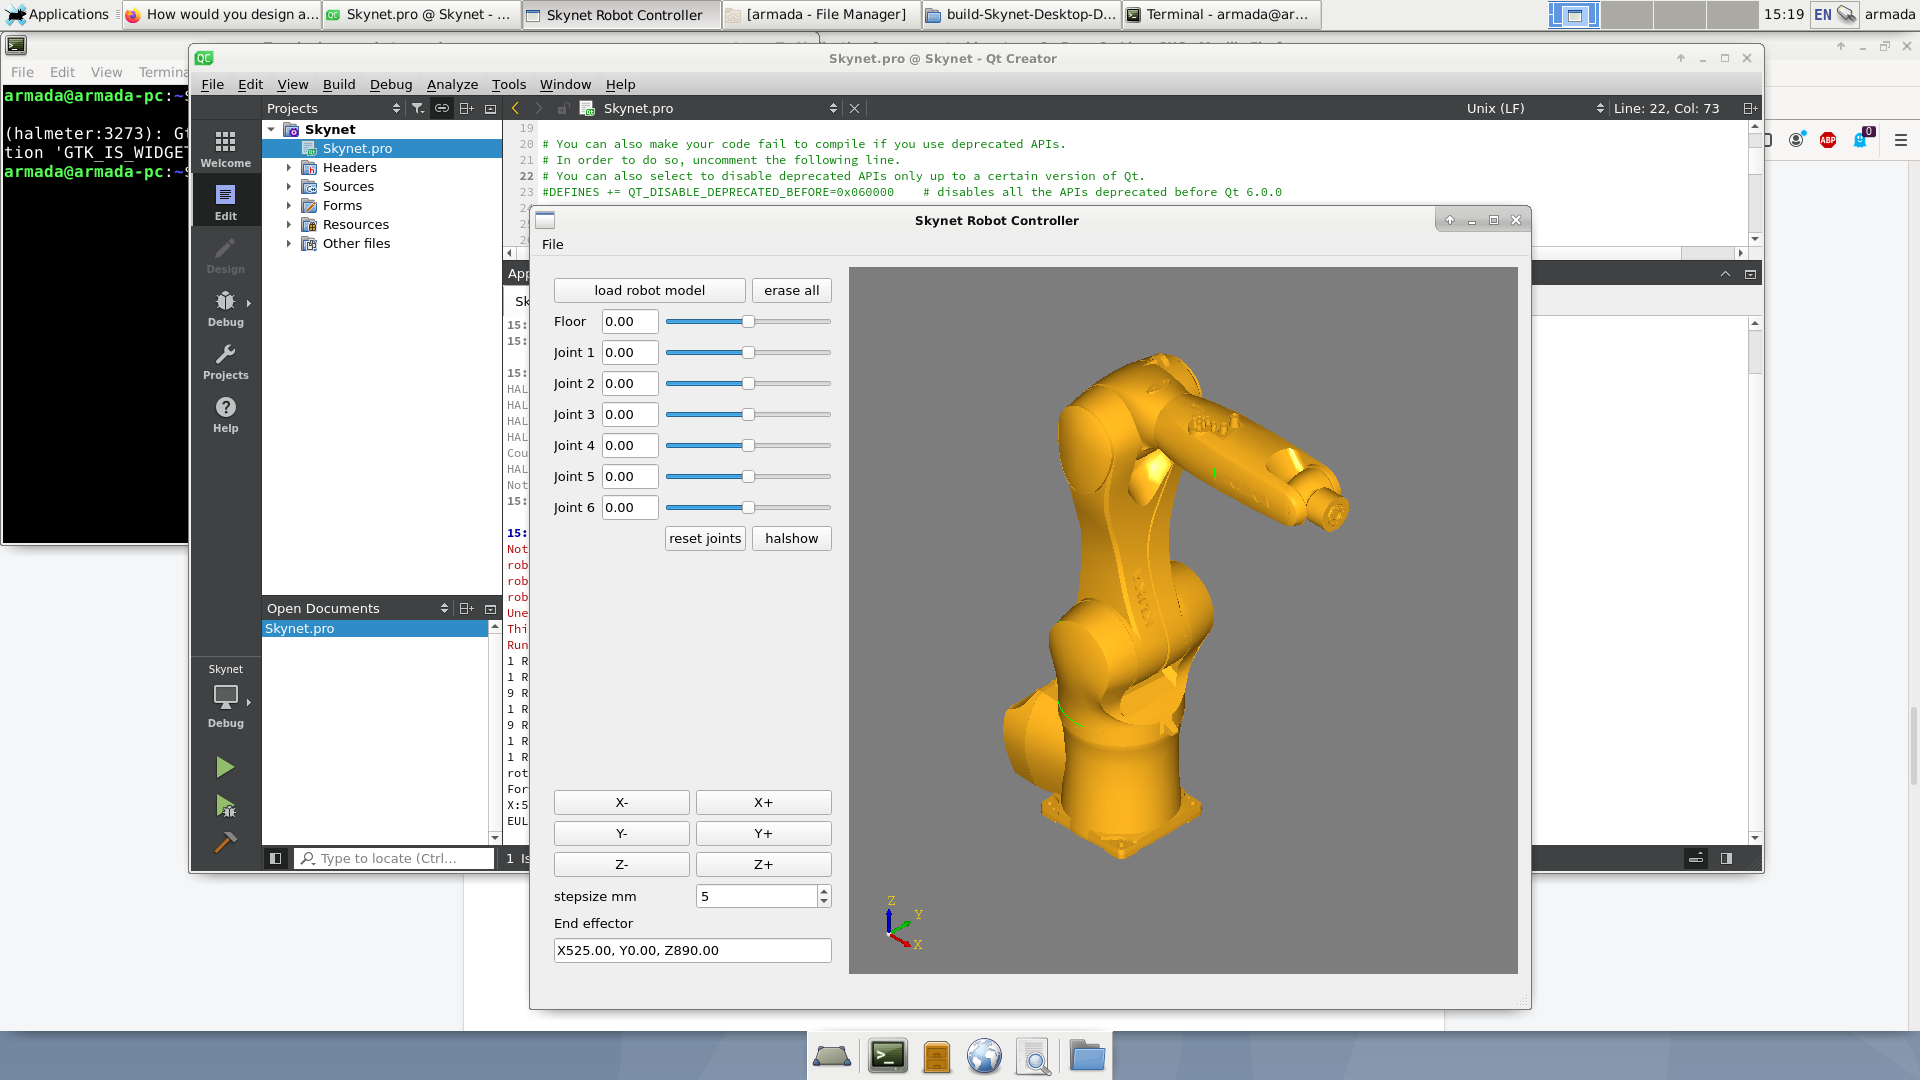Click the Joint 6 slider handle
The image size is (1920, 1080).
coord(748,507)
